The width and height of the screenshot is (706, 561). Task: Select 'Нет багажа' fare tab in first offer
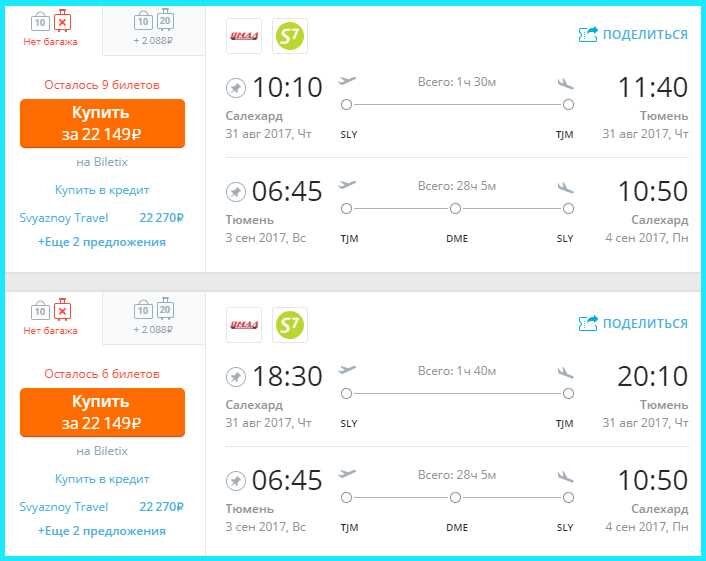[50, 29]
